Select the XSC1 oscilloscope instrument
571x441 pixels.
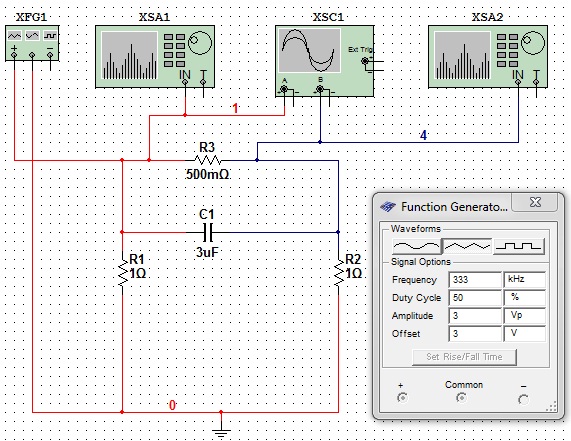[x=324, y=61]
